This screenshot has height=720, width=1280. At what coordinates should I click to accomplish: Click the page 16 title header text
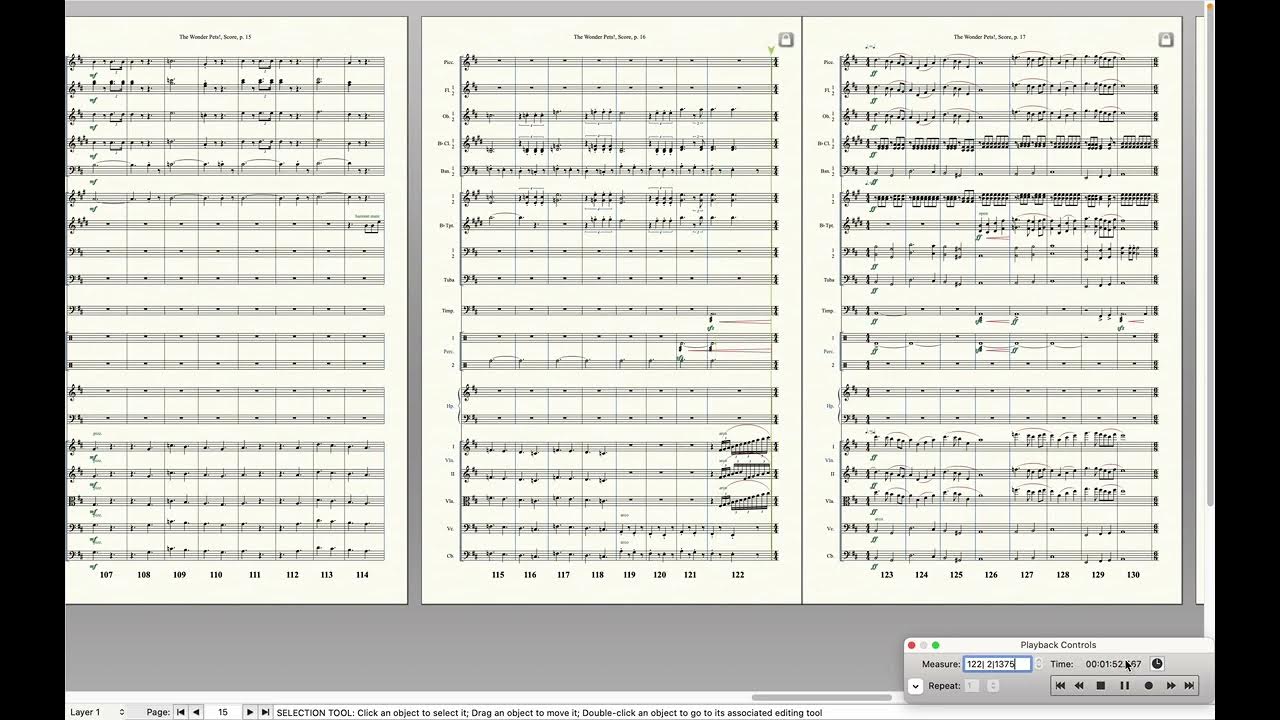(x=609, y=37)
